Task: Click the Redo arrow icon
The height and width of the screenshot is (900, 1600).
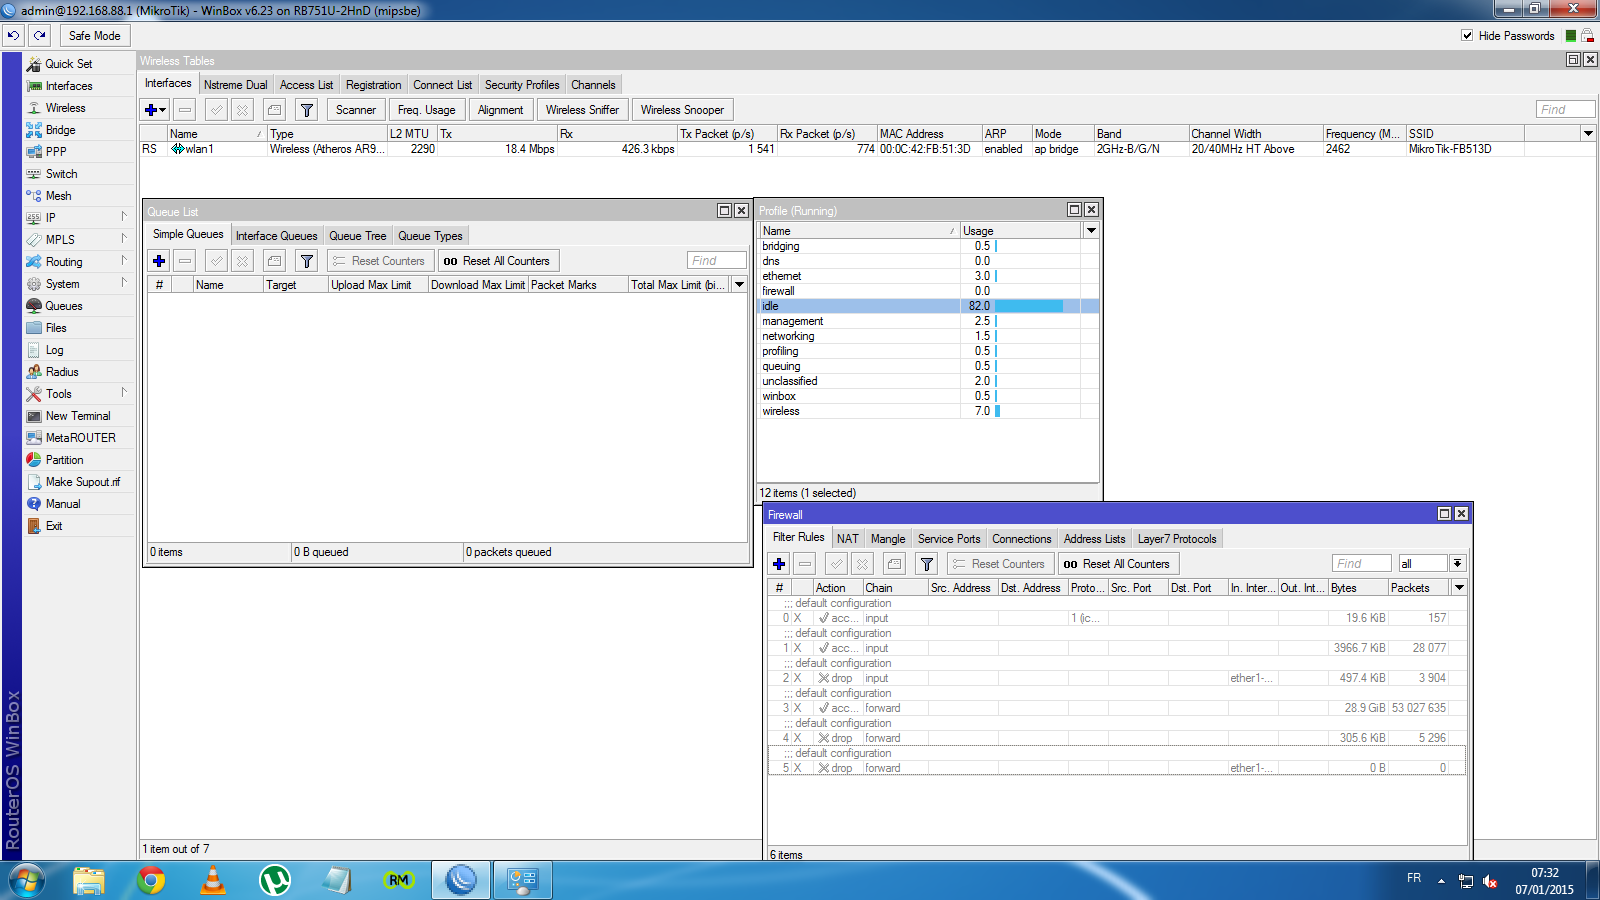Action: click(x=40, y=35)
